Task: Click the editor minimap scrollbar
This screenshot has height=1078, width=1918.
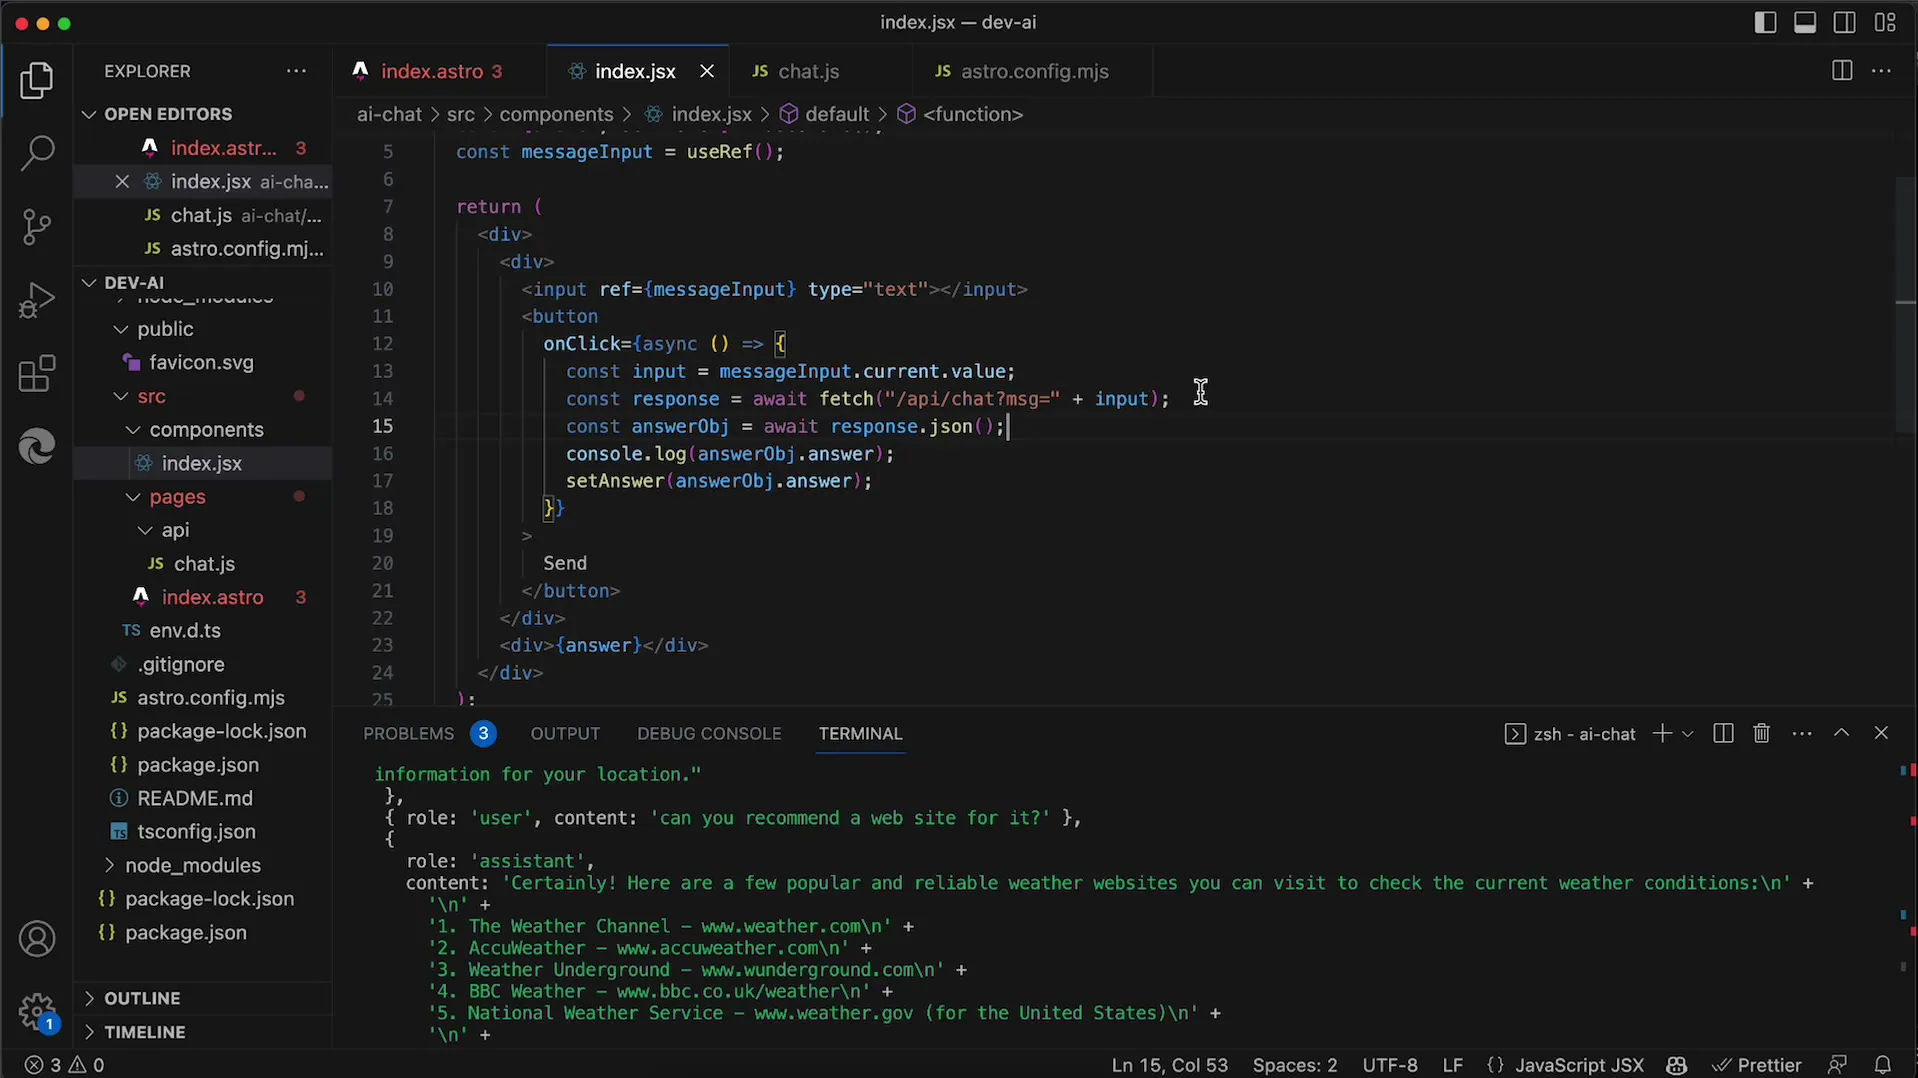Action: pos(1905,305)
